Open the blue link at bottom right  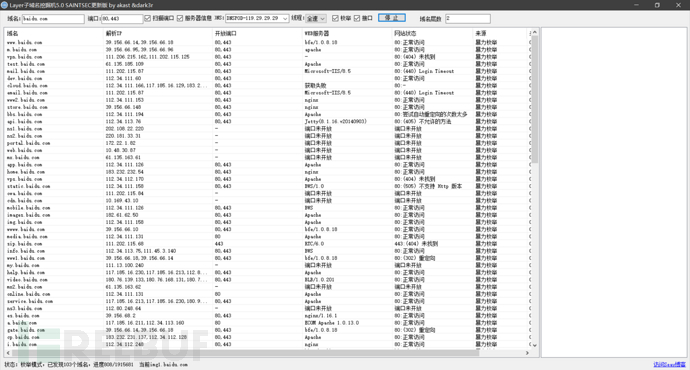(x=669, y=364)
